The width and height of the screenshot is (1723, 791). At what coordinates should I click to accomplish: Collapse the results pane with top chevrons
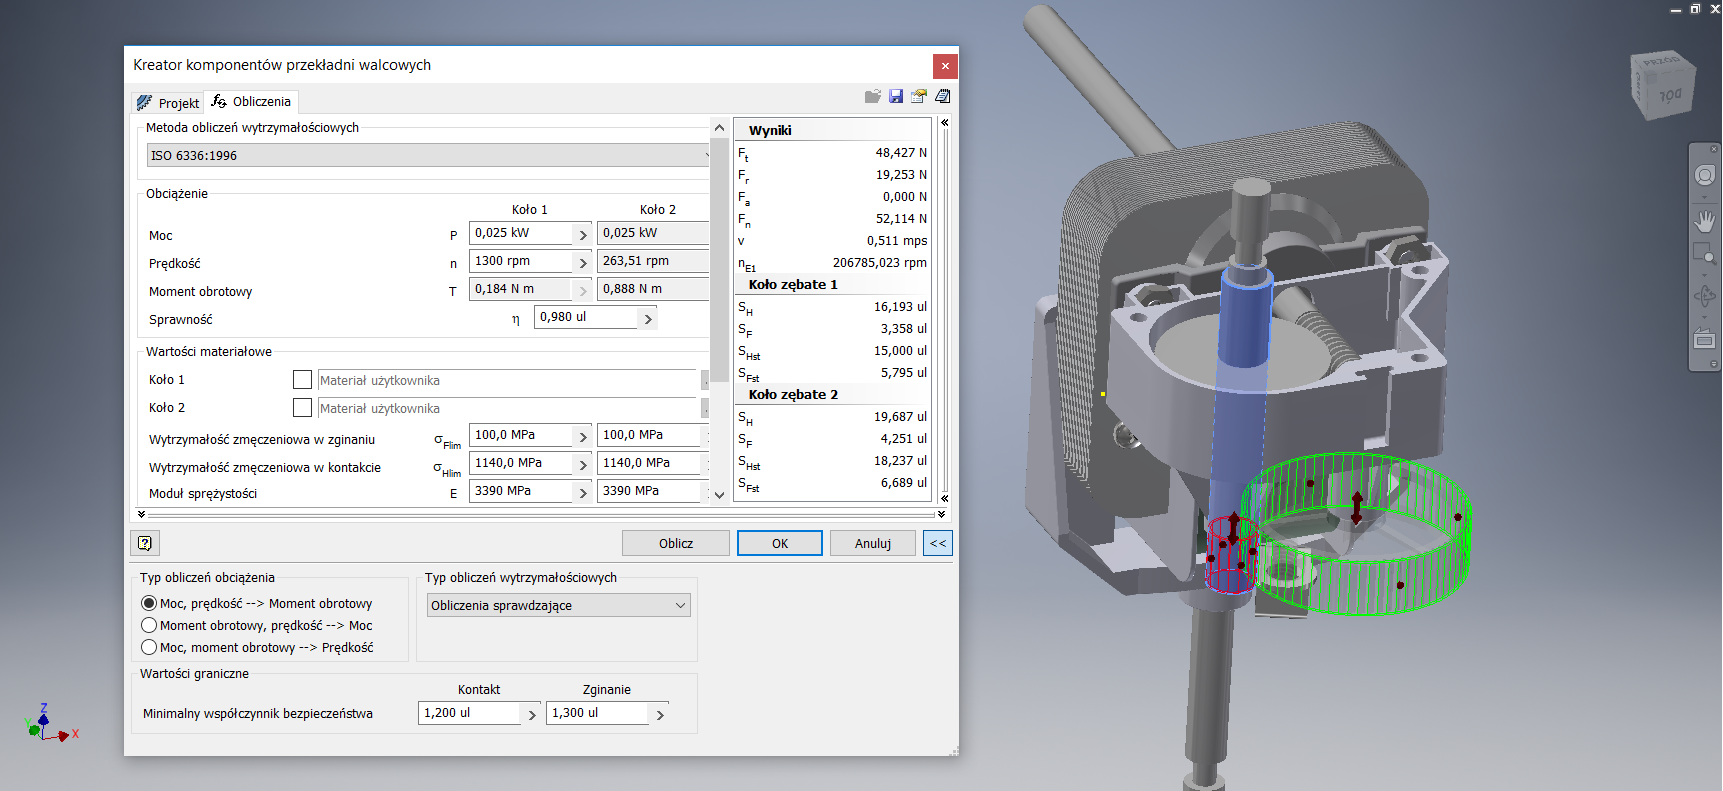(x=944, y=122)
